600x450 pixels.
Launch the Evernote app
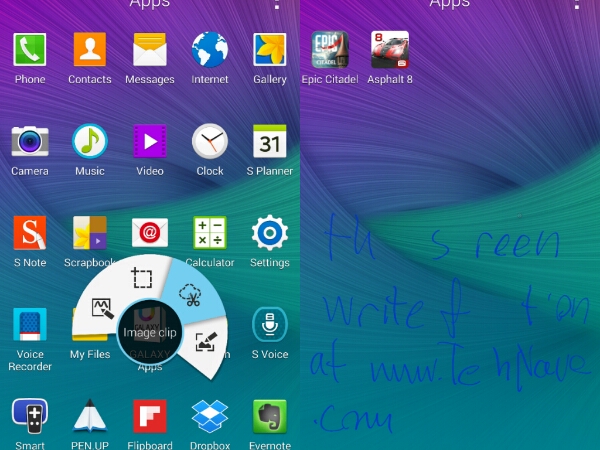pos(269,416)
